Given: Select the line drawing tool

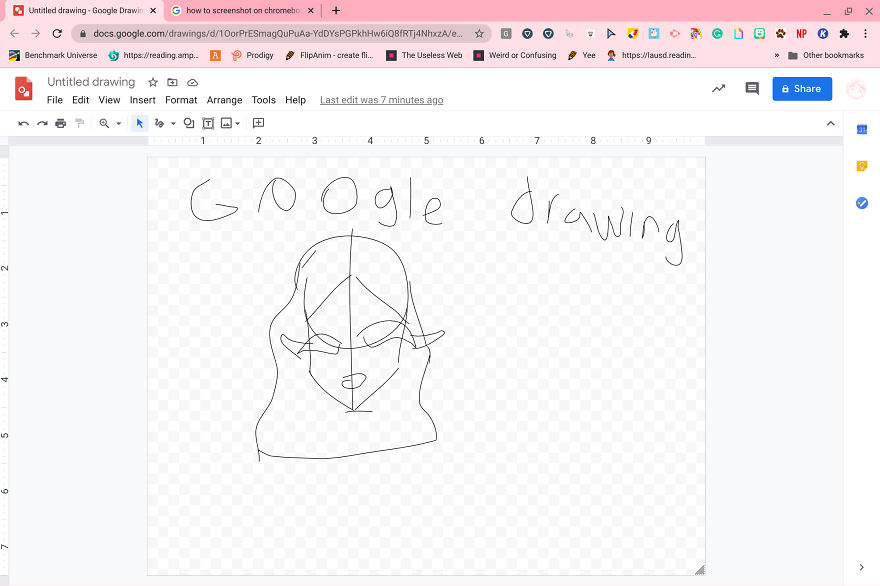Looking at the screenshot, I should pyautogui.click(x=158, y=123).
